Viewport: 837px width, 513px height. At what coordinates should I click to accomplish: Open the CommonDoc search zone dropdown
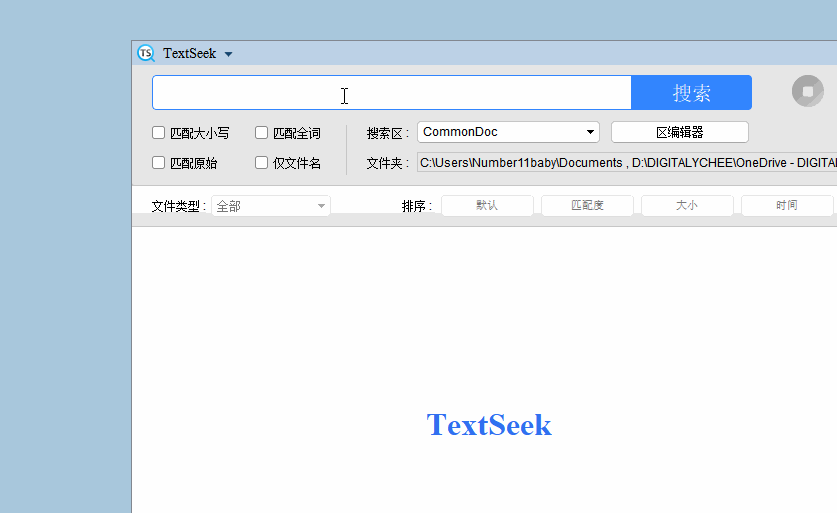coord(508,132)
